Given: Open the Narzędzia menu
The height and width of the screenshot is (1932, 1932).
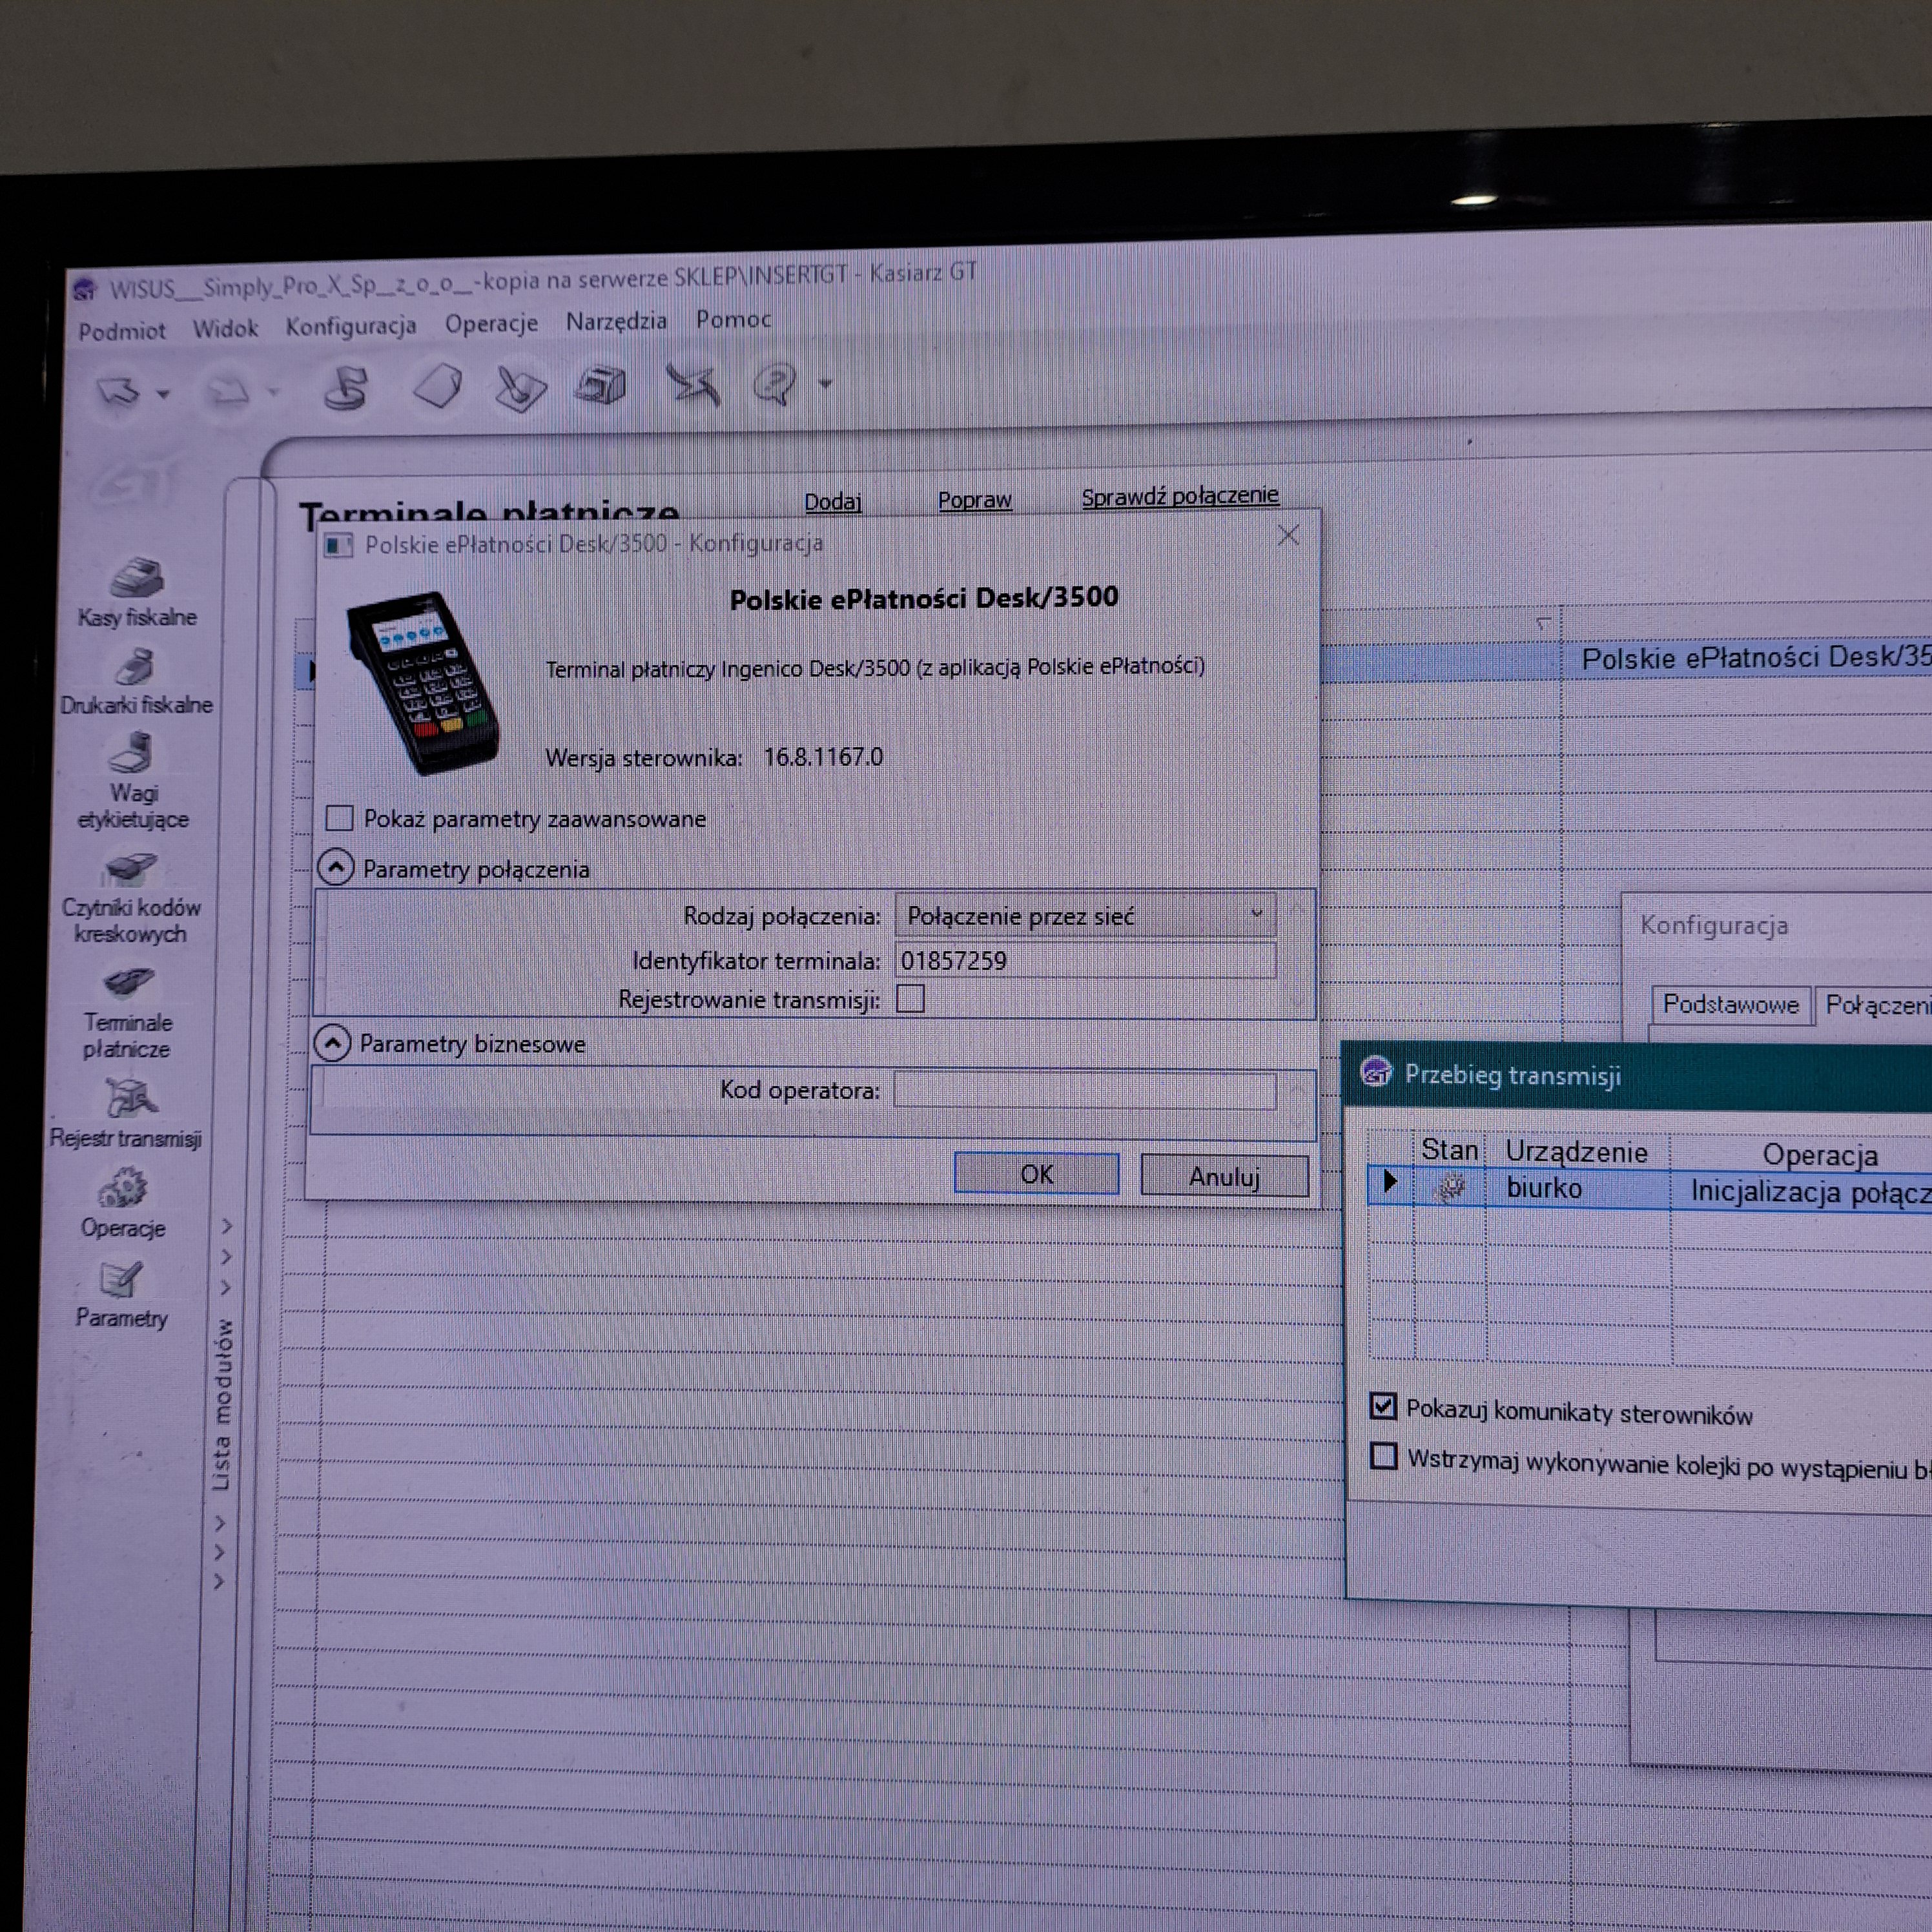Looking at the screenshot, I should coord(616,321).
